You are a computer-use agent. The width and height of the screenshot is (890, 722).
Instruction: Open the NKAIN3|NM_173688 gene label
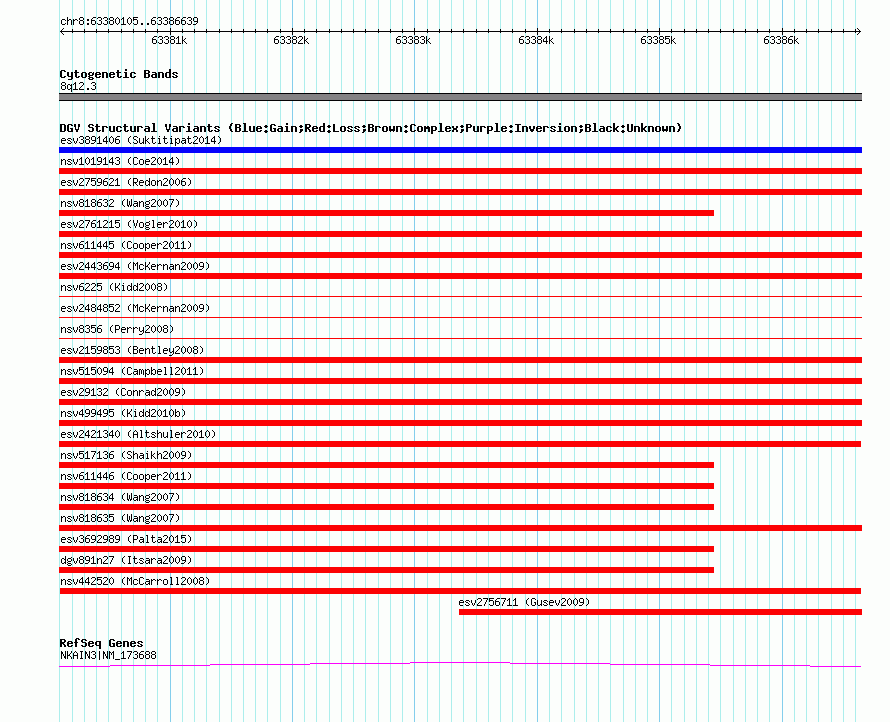point(108,655)
